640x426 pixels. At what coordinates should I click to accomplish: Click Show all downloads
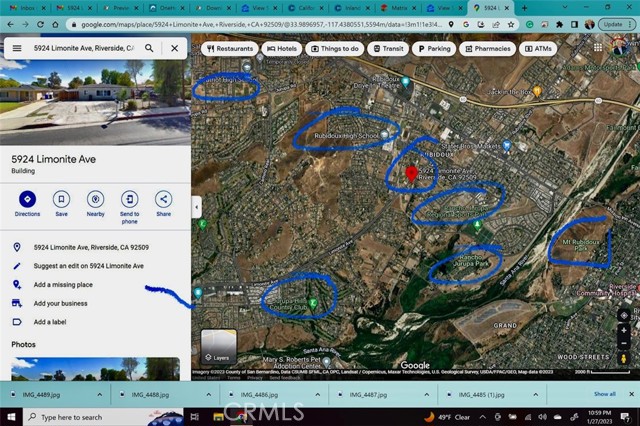604,394
